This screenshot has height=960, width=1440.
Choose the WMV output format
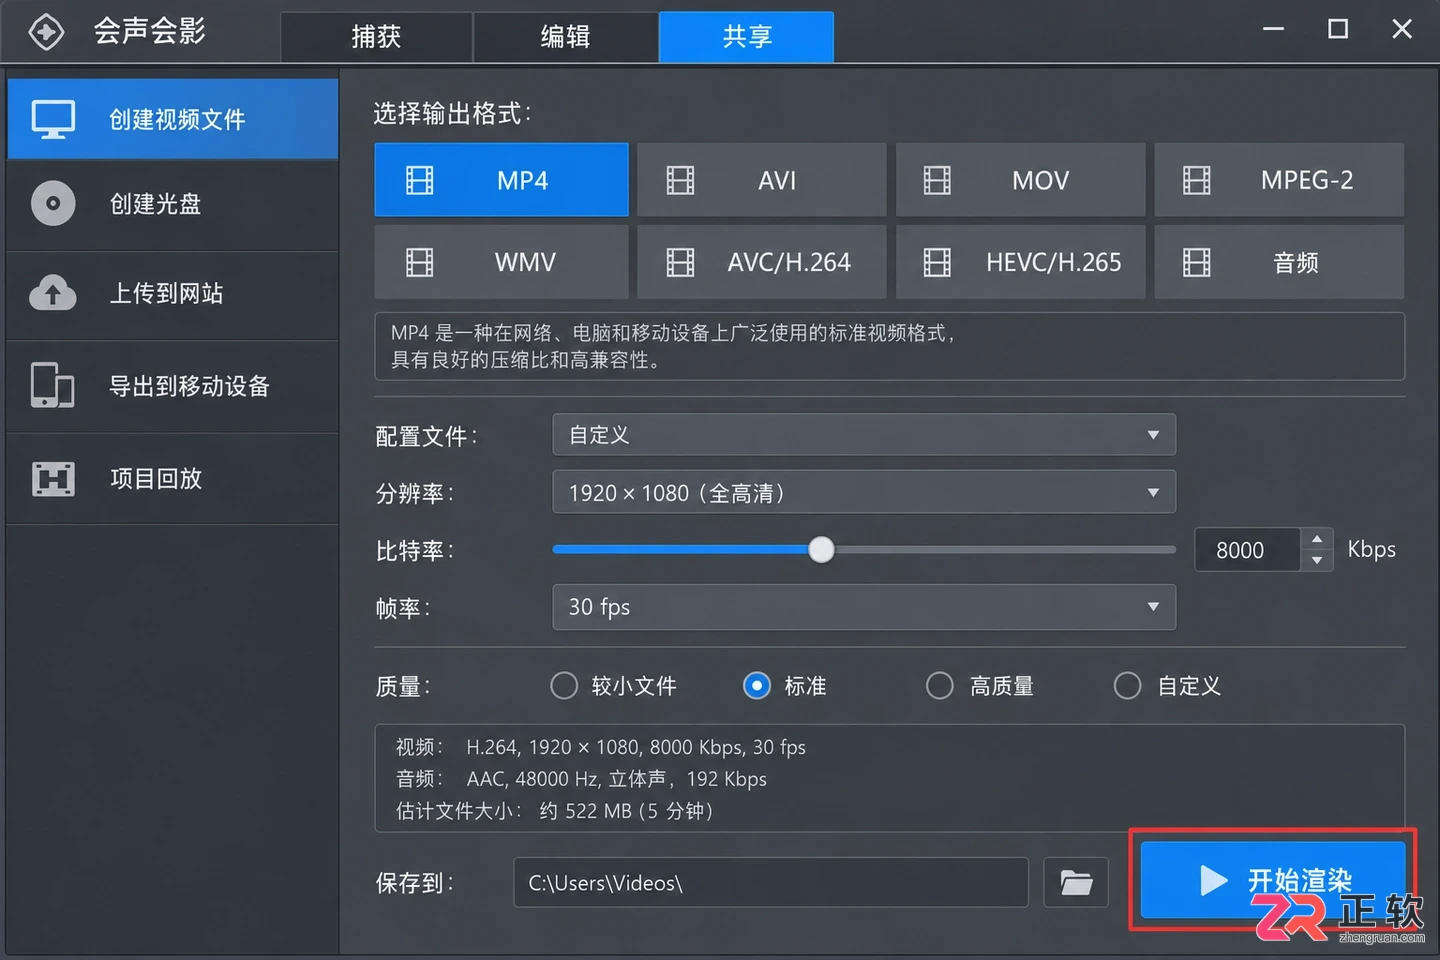(501, 262)
